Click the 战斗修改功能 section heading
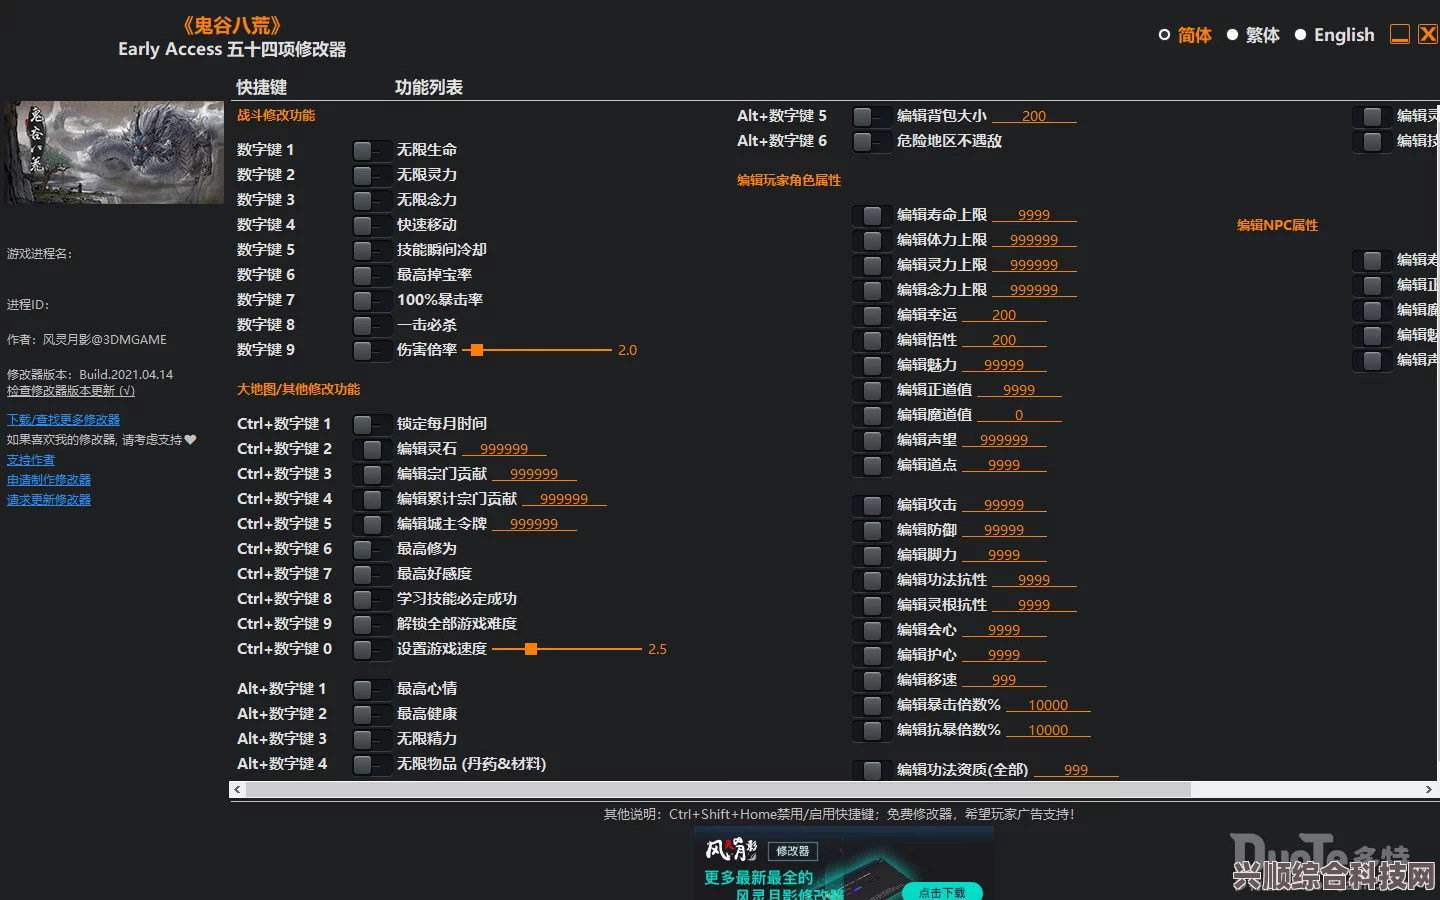Image resolution: width=1440 pixels, height=900 pixels. pos(276,115)
